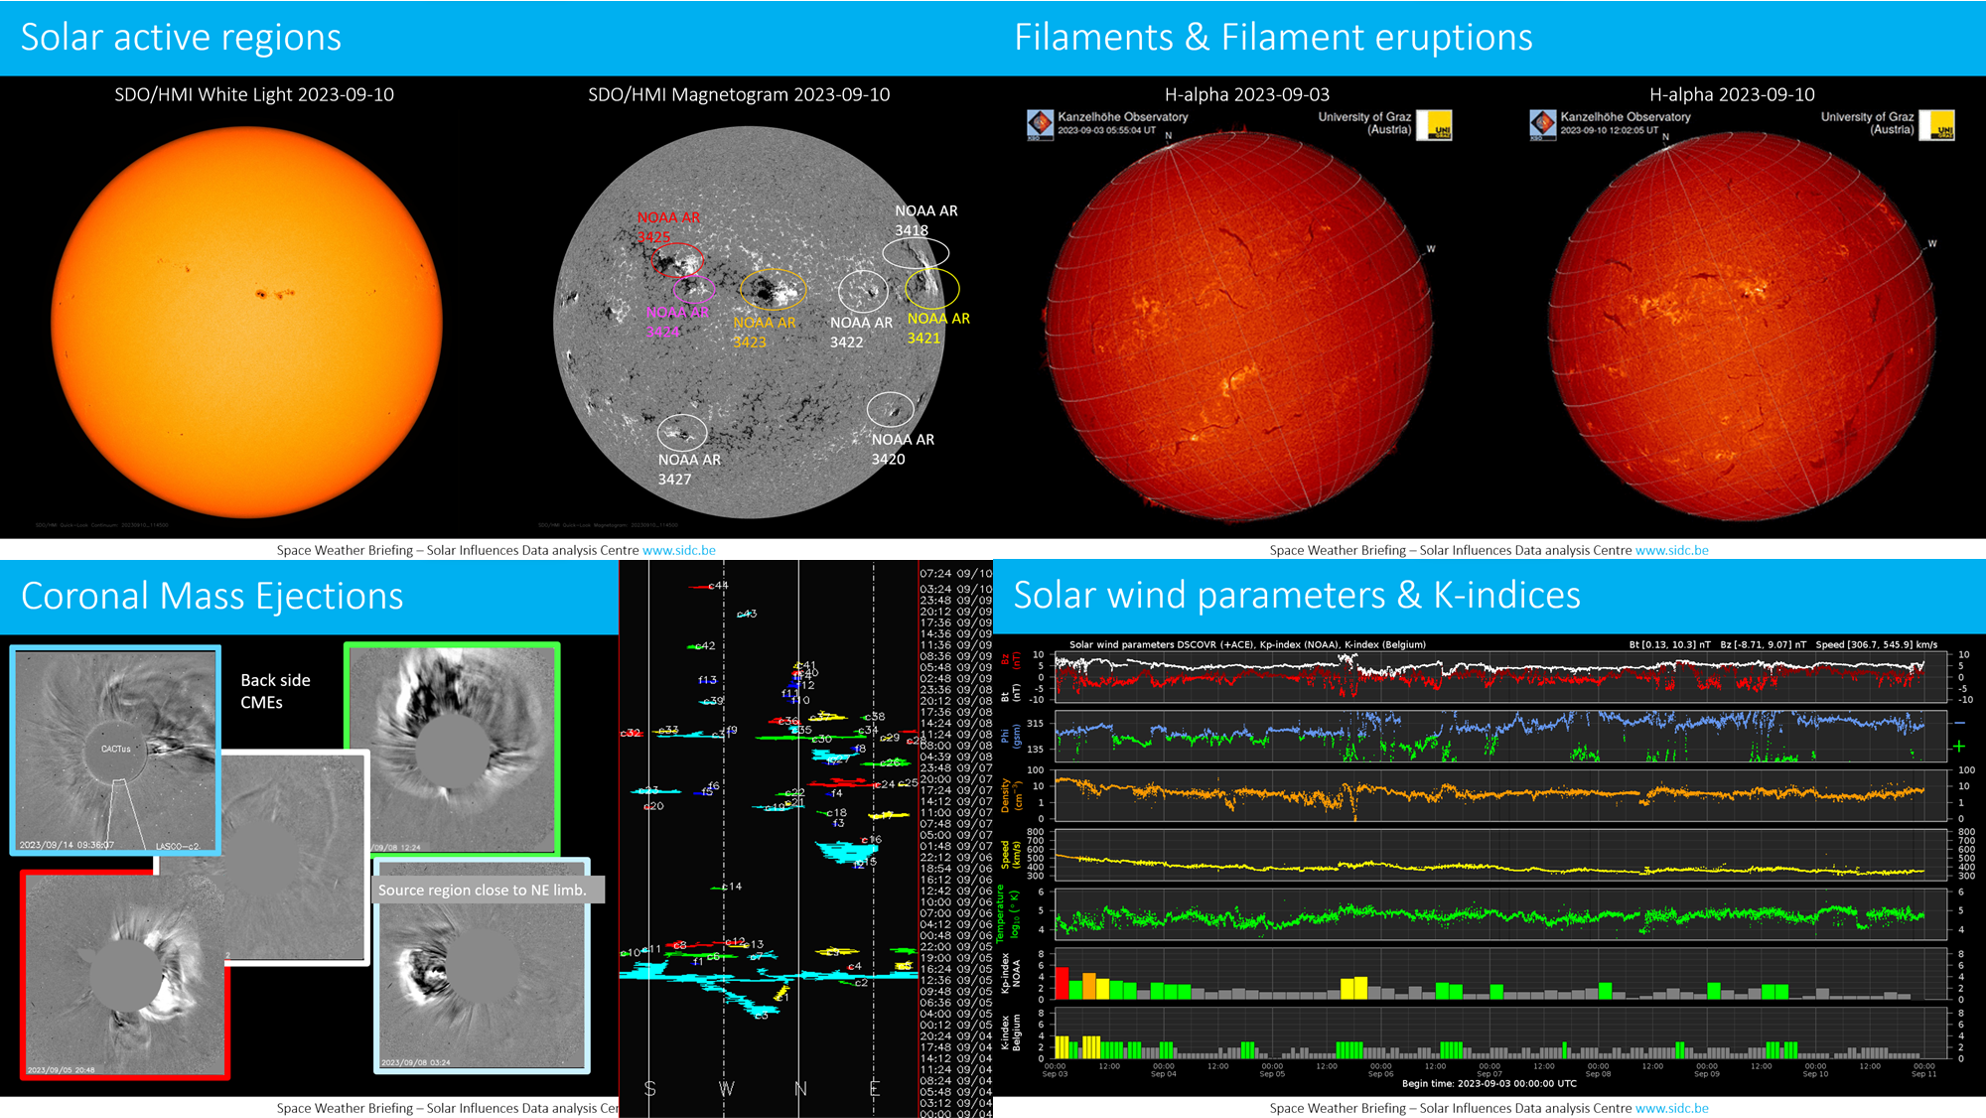The image size is (1986, 1118).
Task: Click the red ellipse marking region 3425
Action: [677, 260]
